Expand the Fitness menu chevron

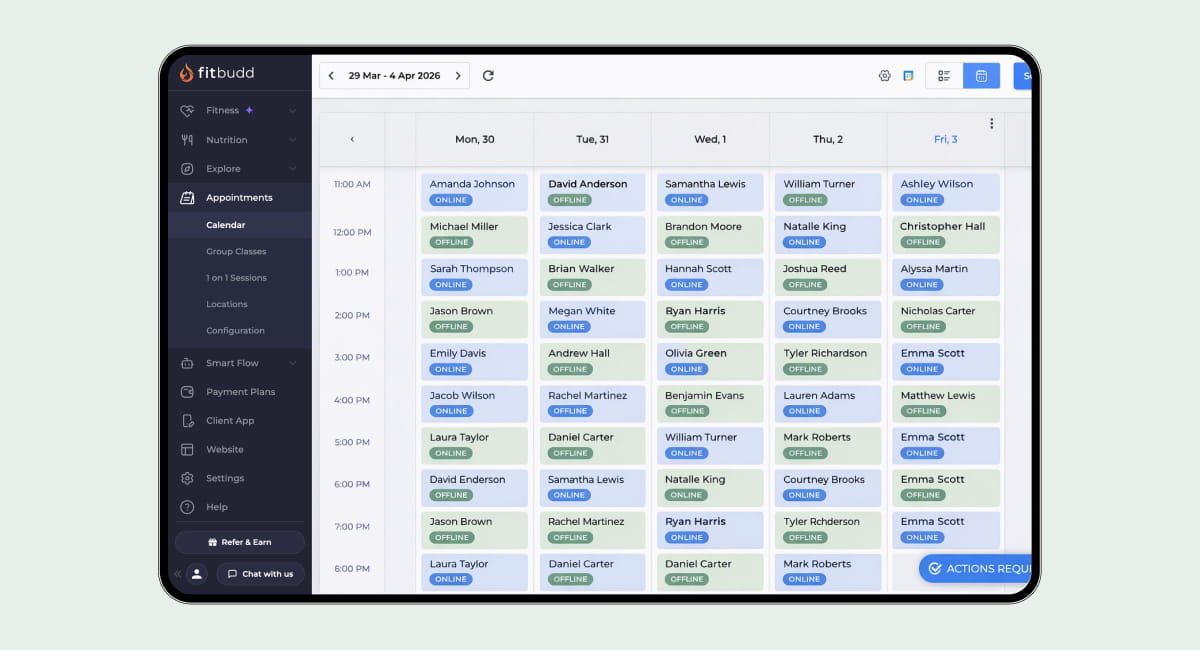click(292, 111)
